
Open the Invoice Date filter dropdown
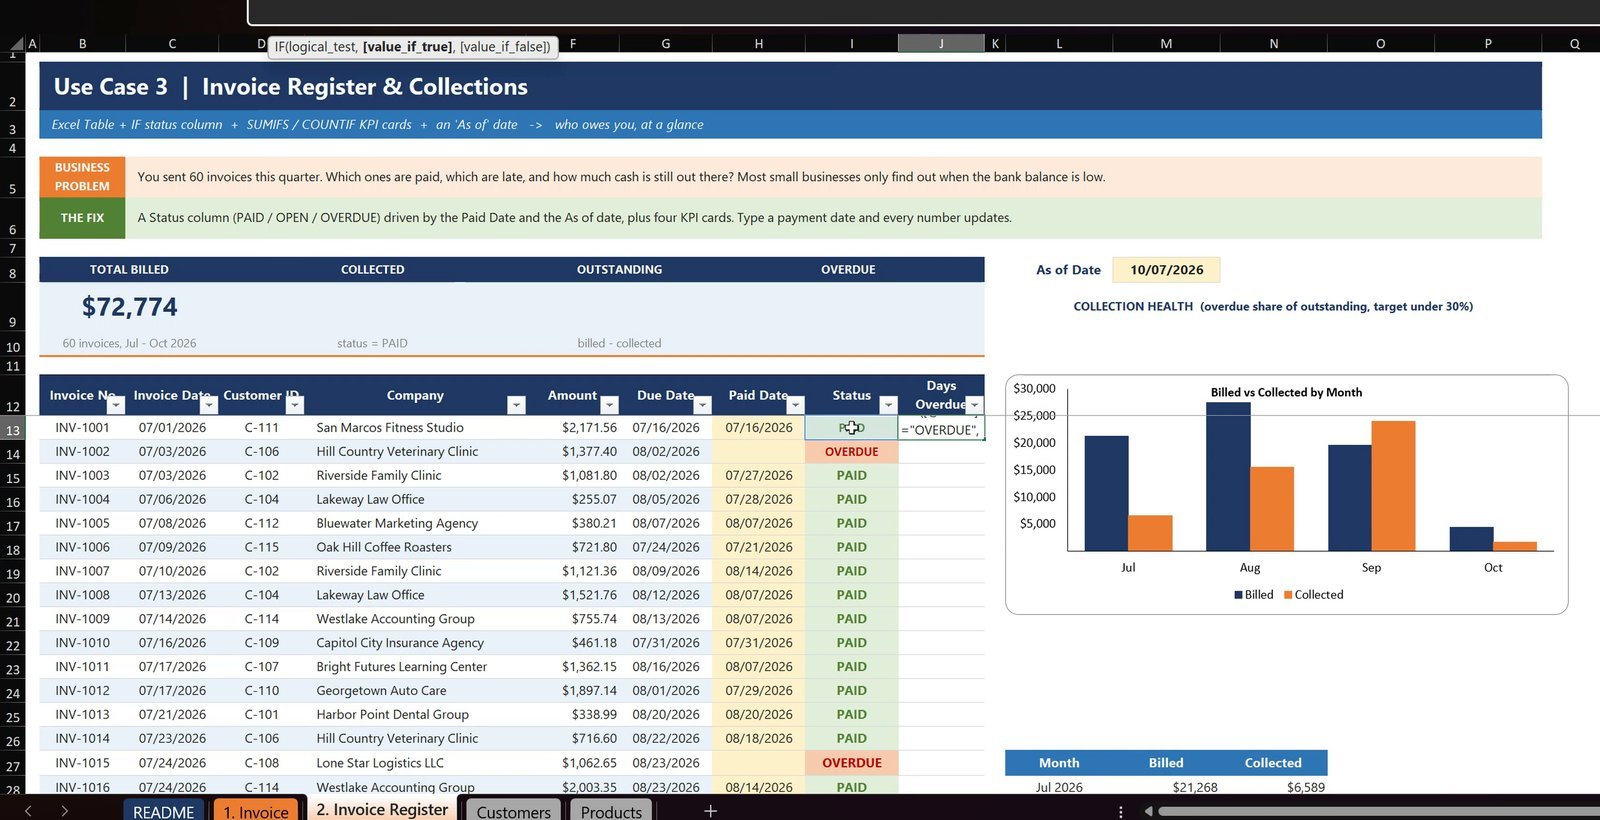point(208,405)
